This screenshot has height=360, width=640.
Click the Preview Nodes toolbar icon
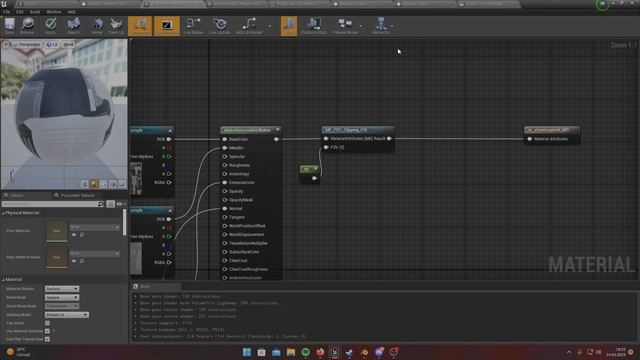345,26
